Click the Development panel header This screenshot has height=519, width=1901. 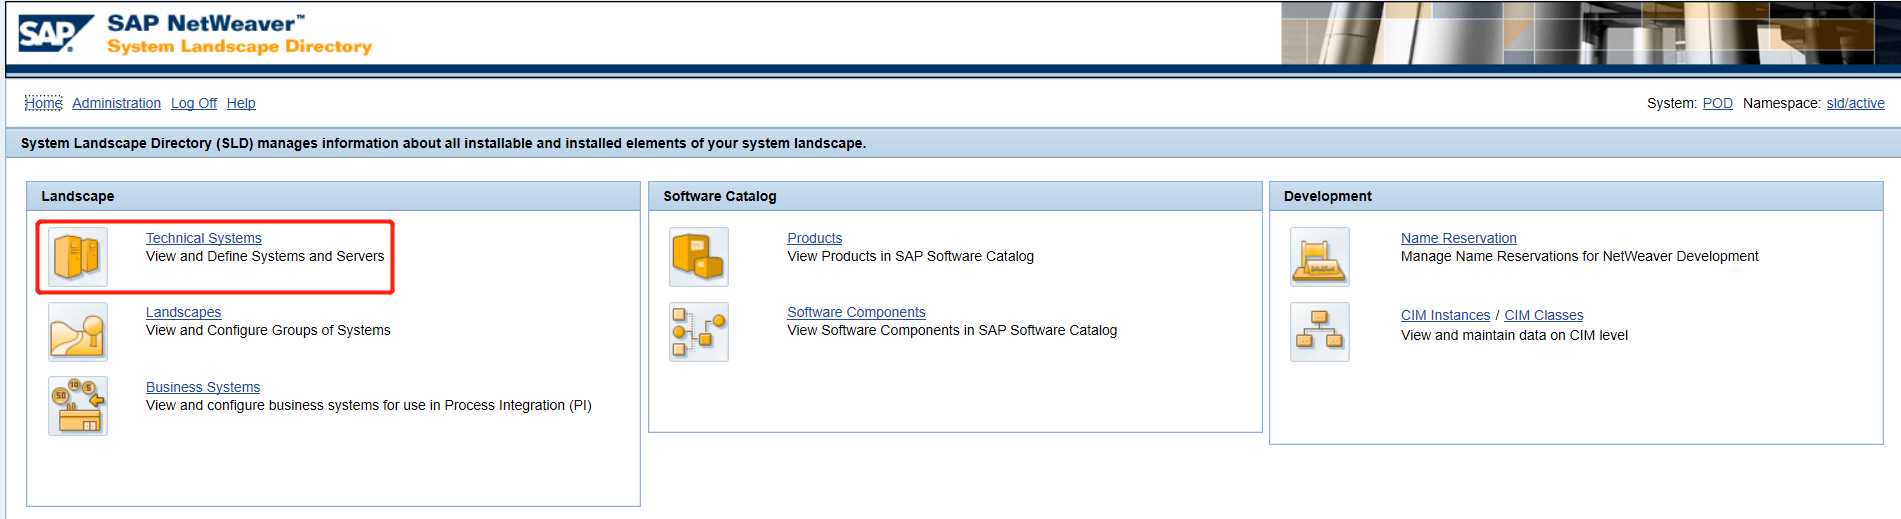point(1576,196)
